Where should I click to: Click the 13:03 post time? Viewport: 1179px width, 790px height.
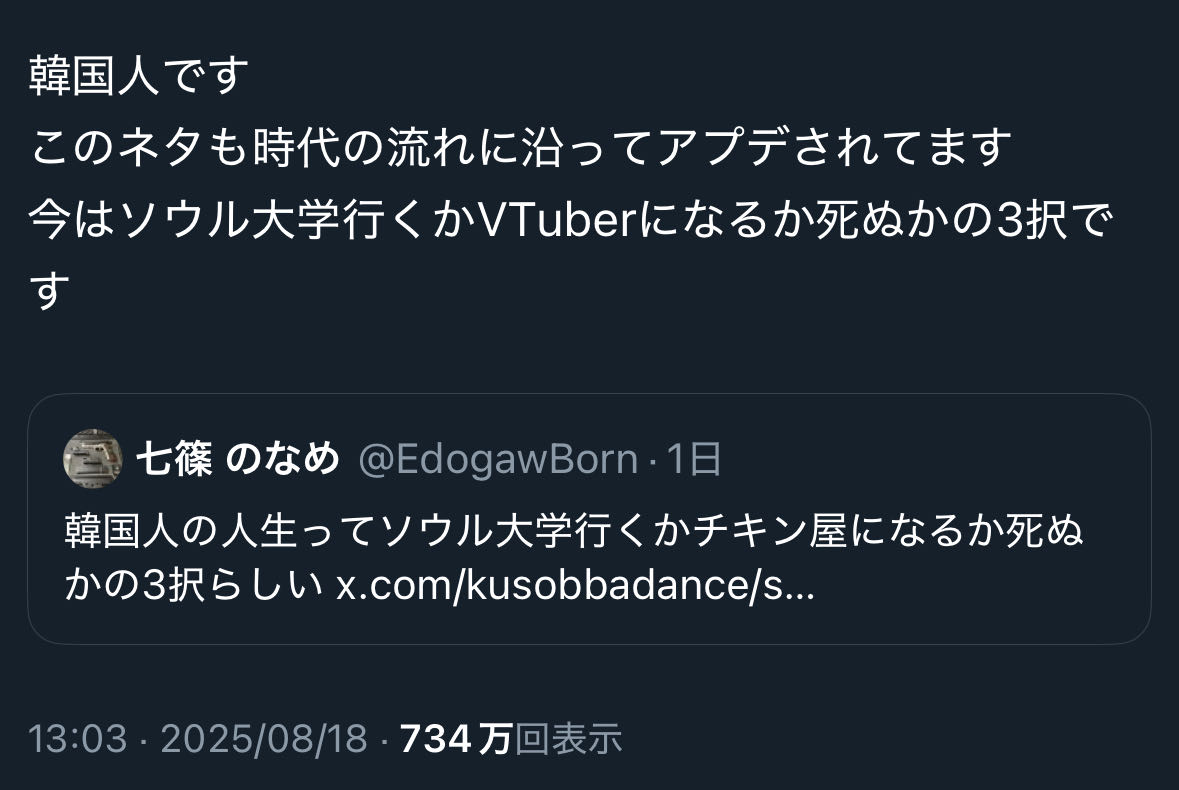[x=78, y=739]
